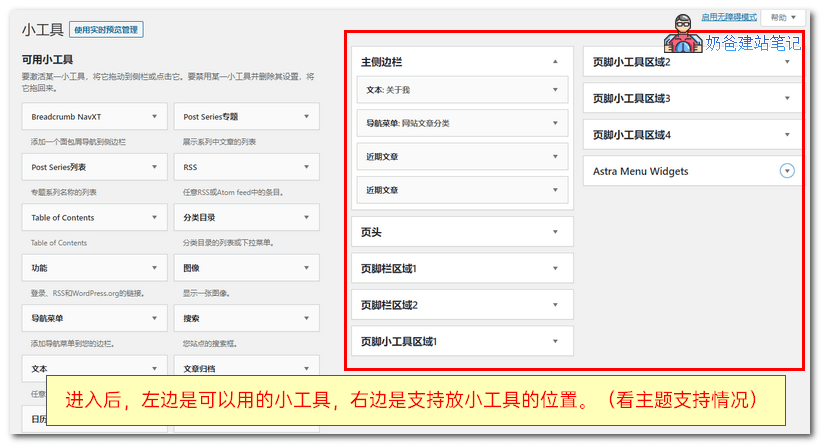
Task: Expand the Post Series列表 widget
Action: pos(95,167)
